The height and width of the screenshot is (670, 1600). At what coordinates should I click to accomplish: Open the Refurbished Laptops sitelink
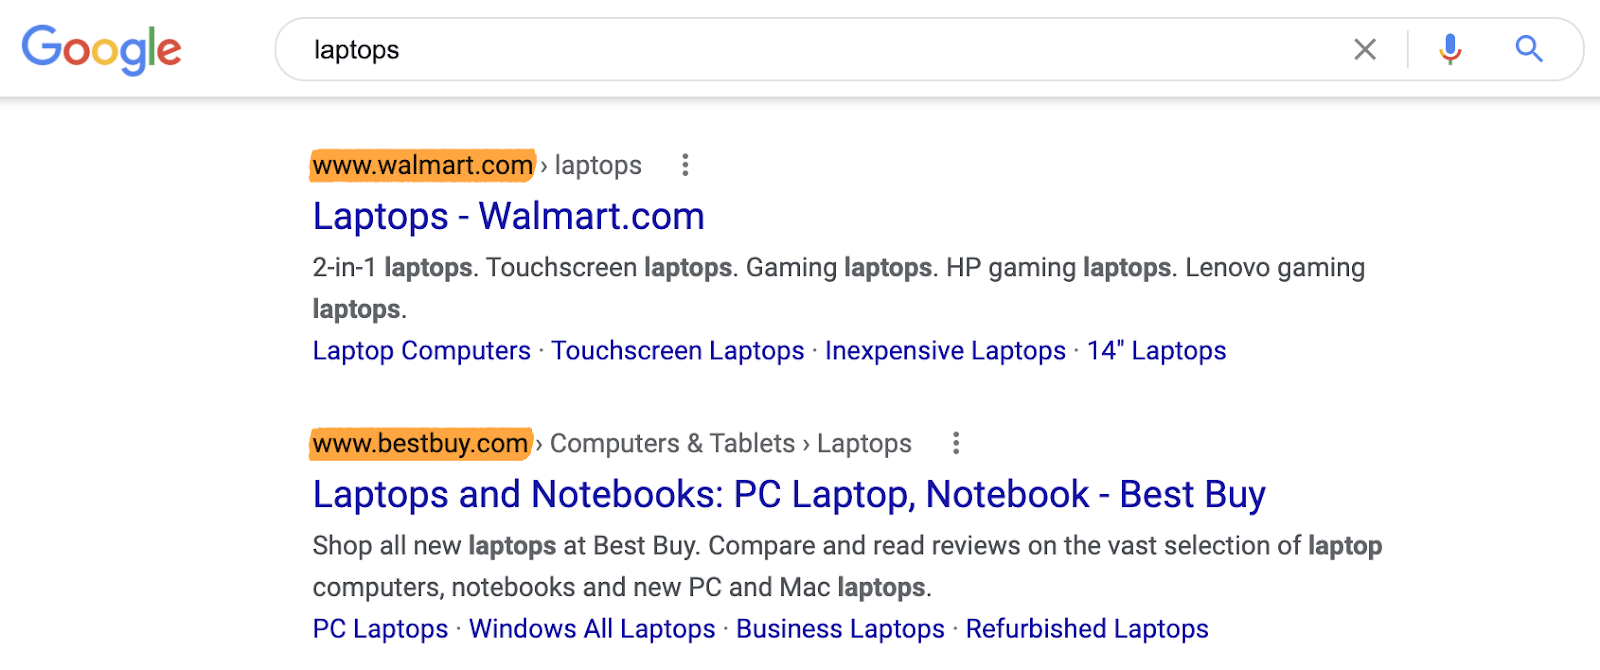pyautogui.click(x=1087, y=629)
